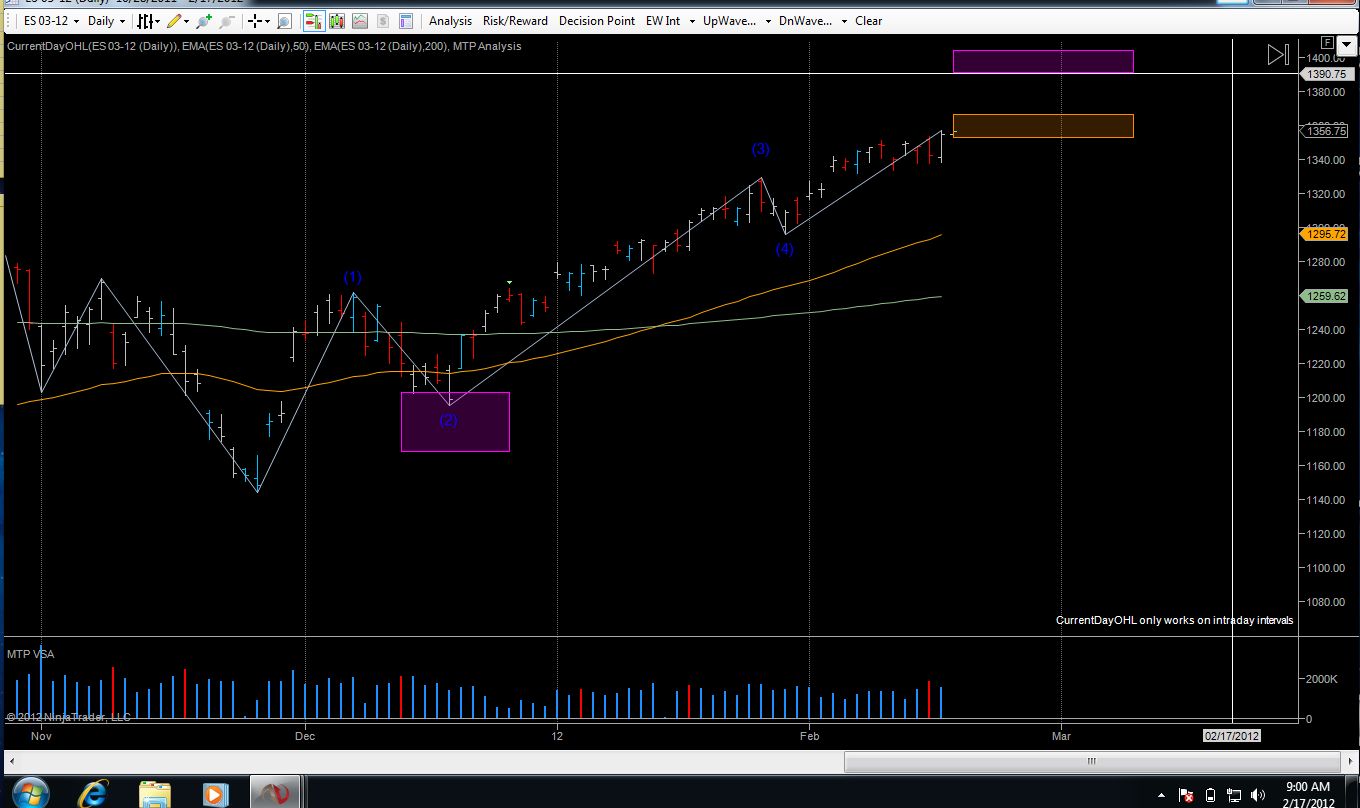Select the wave (1) label

point(353,277)
